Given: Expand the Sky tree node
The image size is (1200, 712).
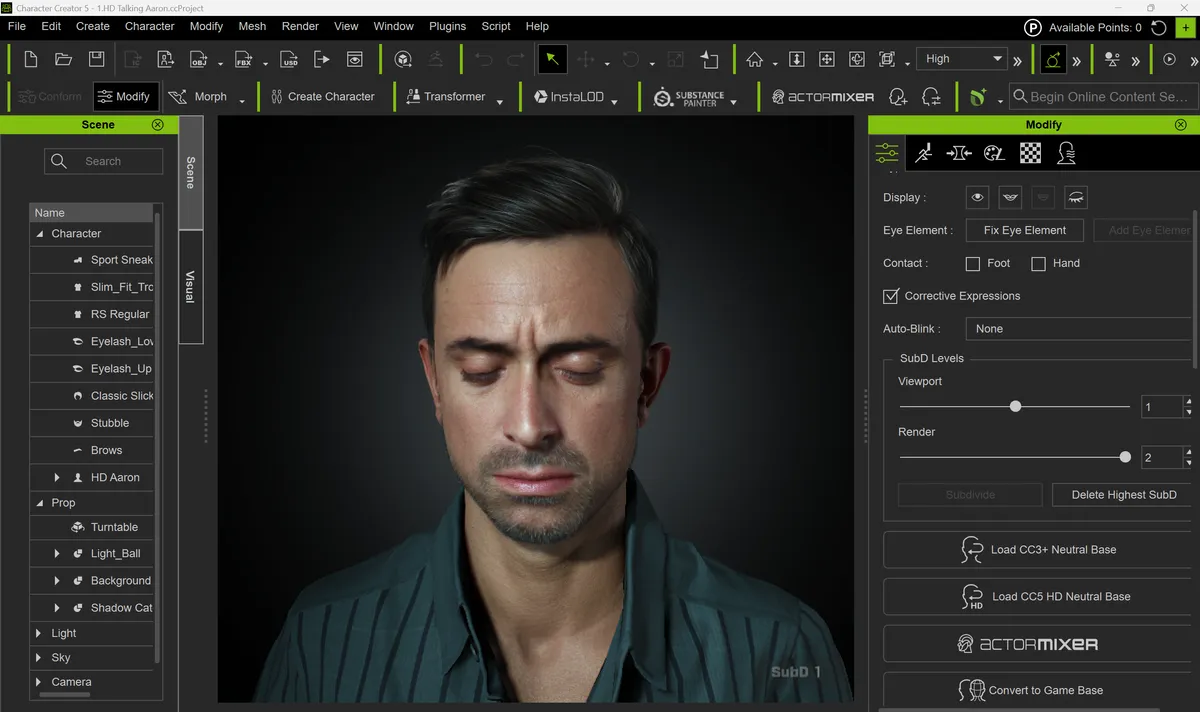Looking at the screenshot, I should [39, 658].
